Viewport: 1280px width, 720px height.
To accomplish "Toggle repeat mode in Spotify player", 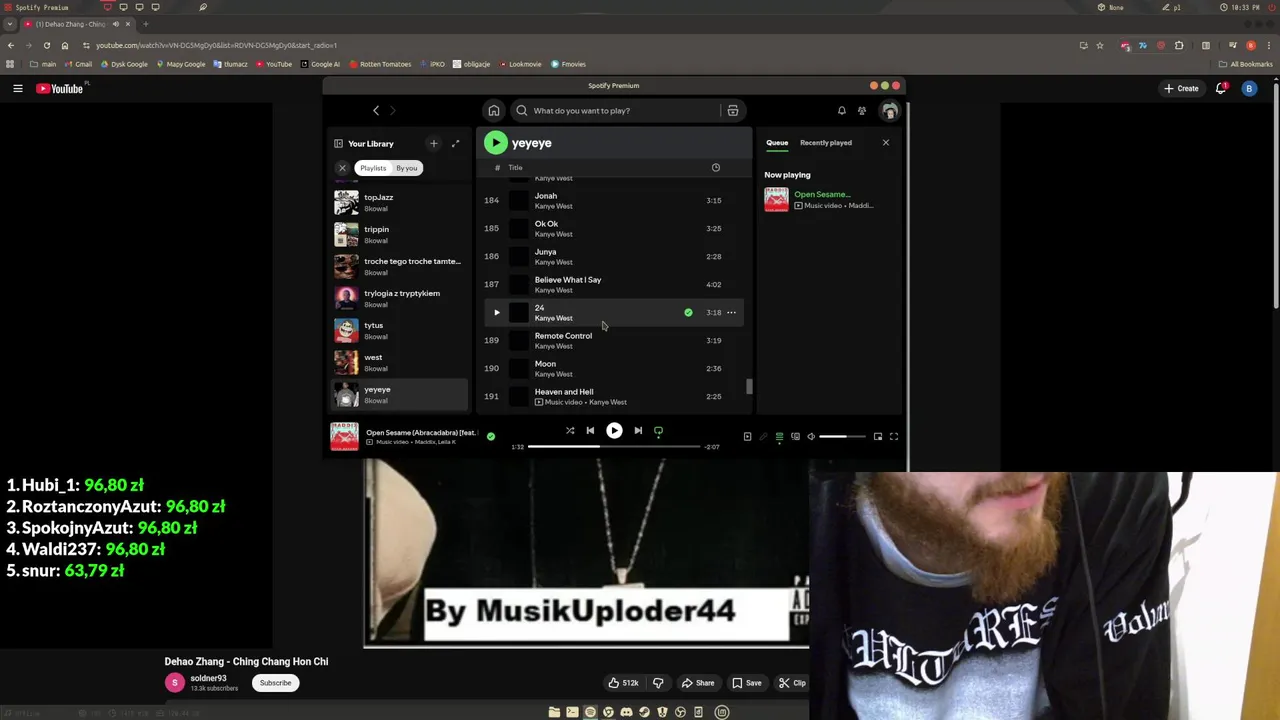I will (658, 431).
